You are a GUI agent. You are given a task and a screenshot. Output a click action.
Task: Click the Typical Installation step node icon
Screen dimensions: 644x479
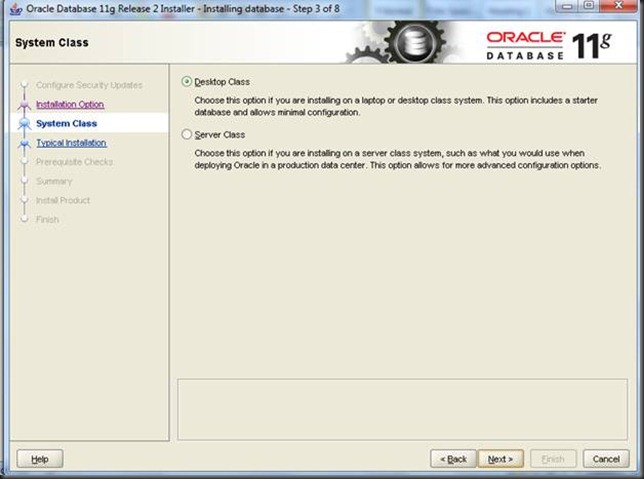(24, 143)
